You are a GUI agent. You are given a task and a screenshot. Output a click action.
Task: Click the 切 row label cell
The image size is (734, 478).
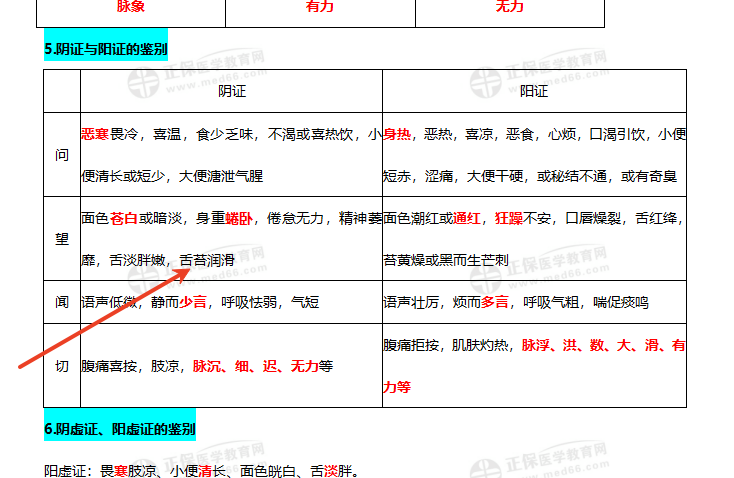click(62, 366)
